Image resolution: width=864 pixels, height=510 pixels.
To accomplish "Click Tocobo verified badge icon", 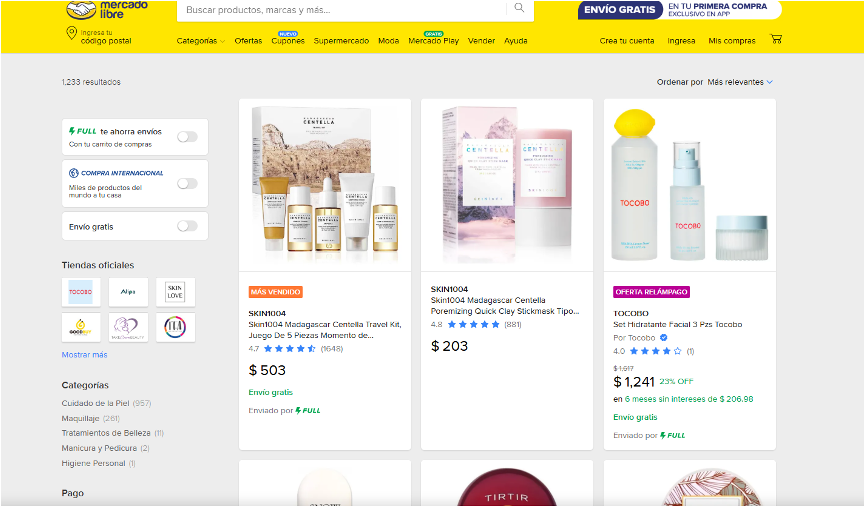I will 663,338.
